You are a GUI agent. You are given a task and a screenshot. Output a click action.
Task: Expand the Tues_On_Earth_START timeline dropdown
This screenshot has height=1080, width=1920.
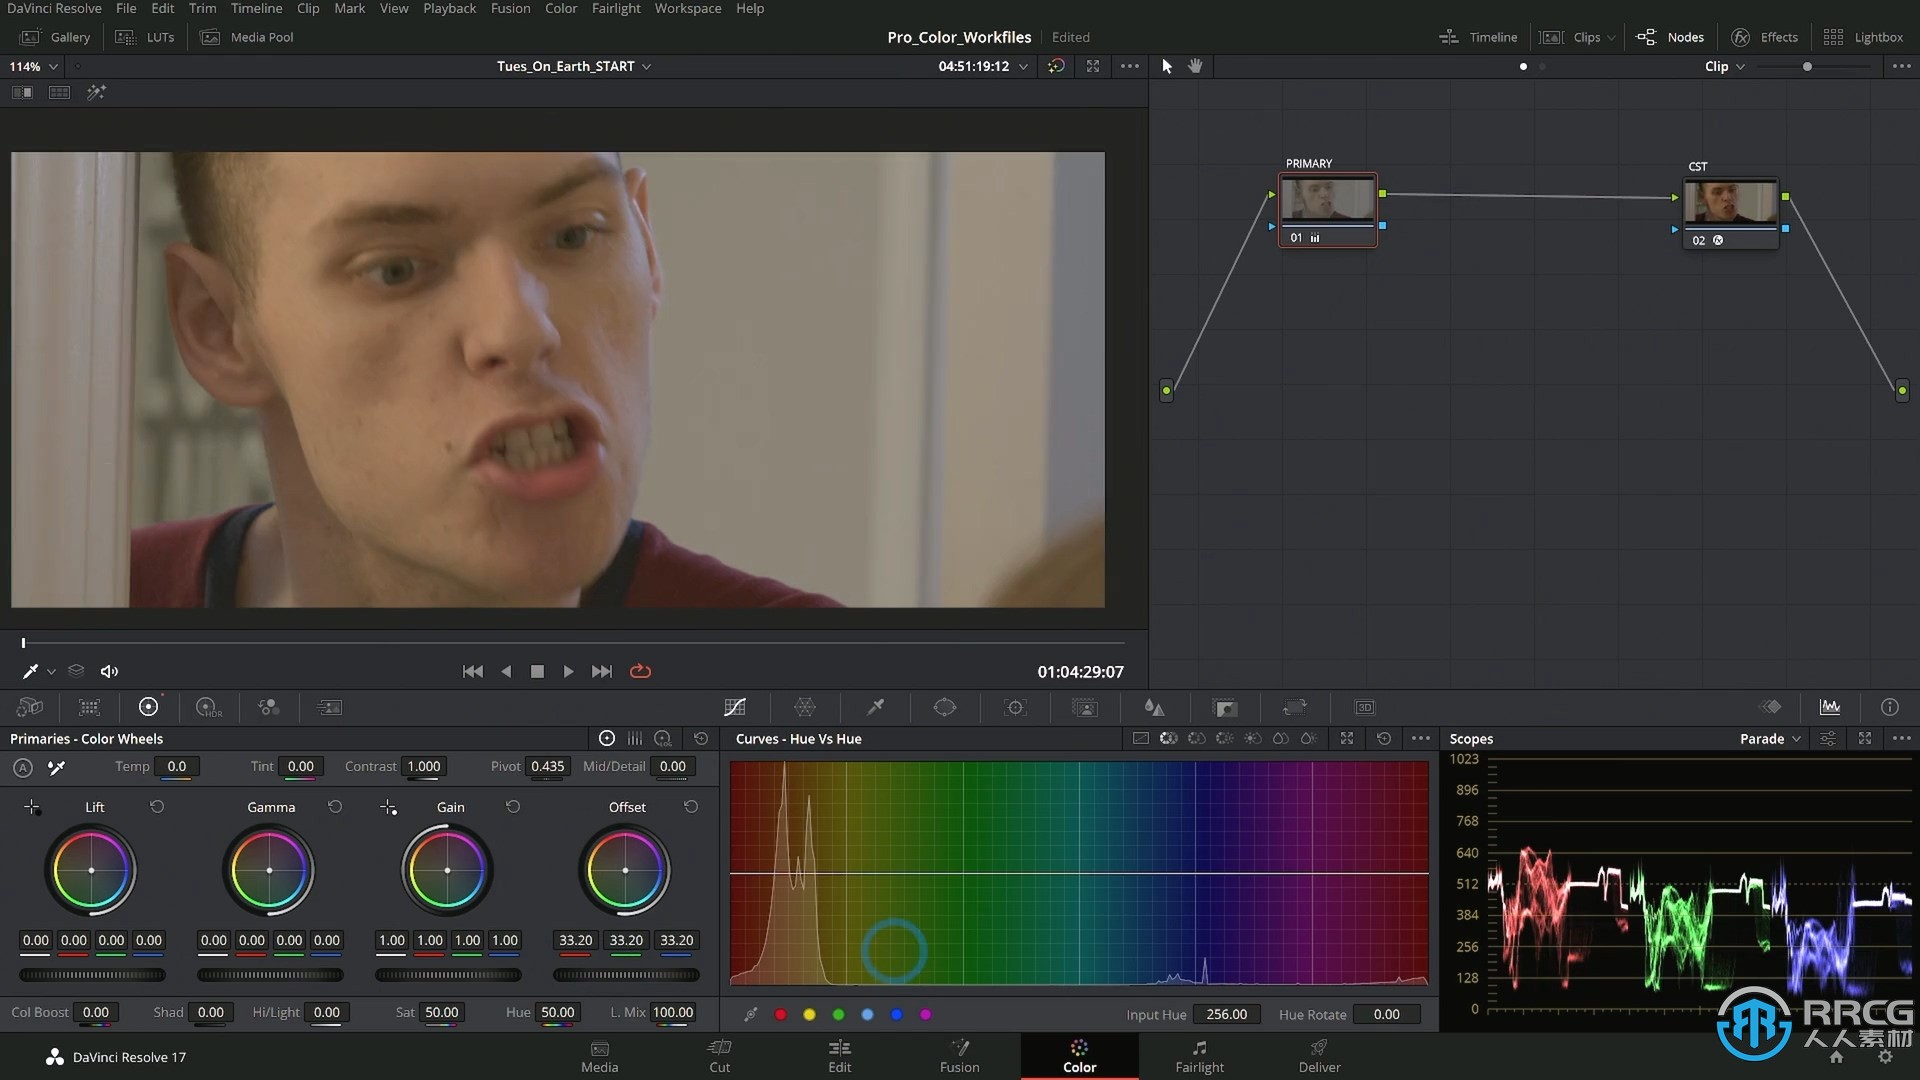645,66
